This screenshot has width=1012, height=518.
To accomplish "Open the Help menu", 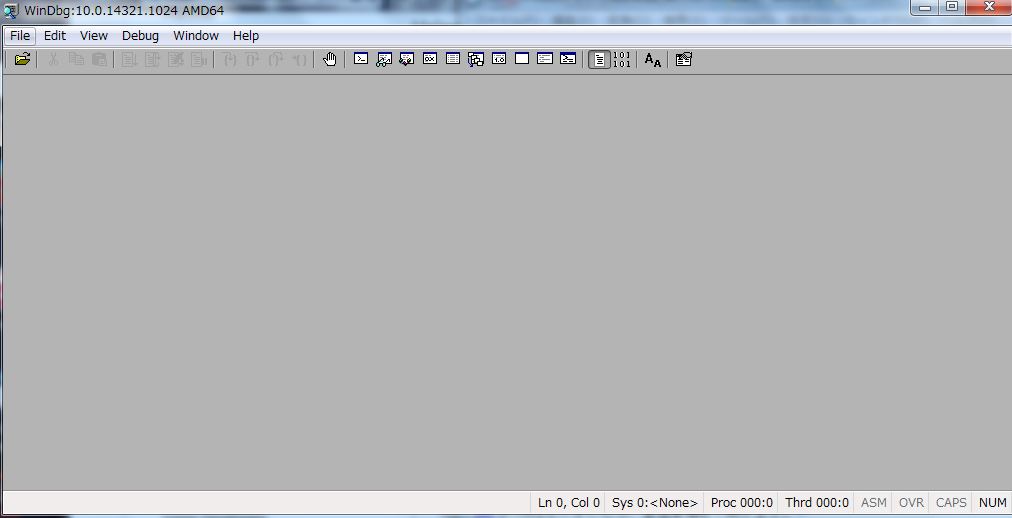I will (x=246, y=35).
